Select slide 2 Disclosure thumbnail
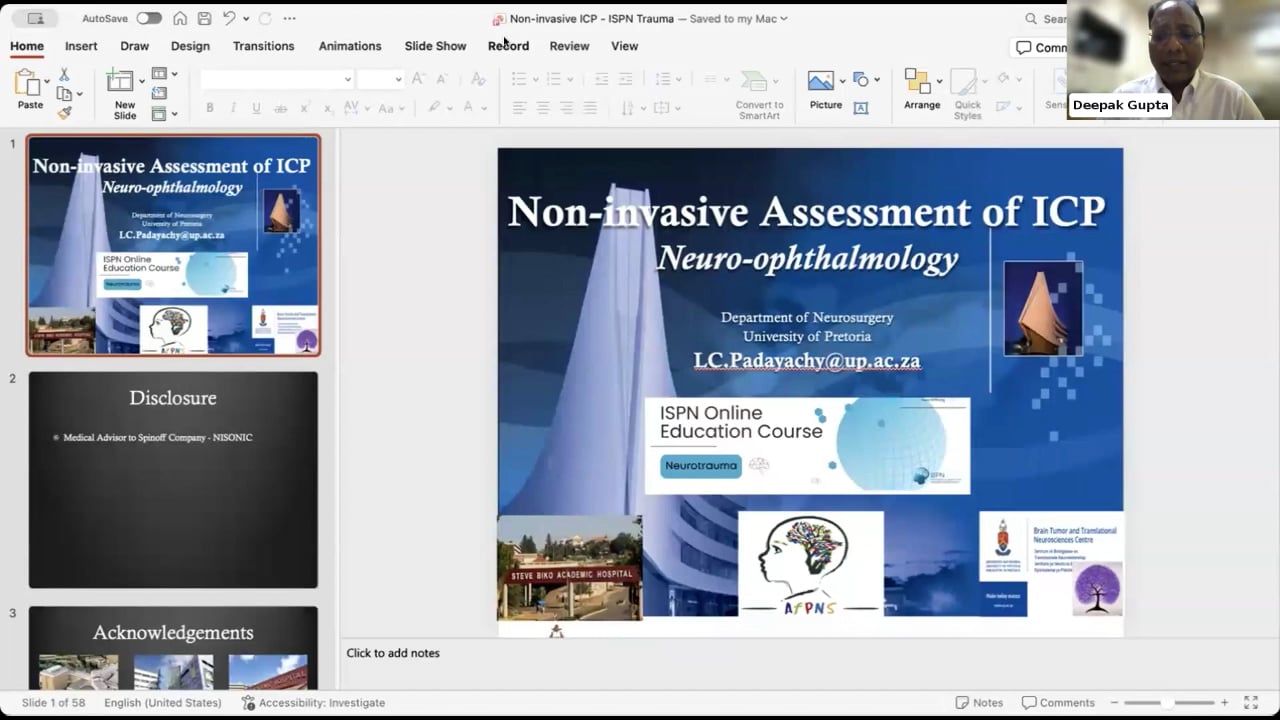1280x720 pixels. tap(173, 480)
